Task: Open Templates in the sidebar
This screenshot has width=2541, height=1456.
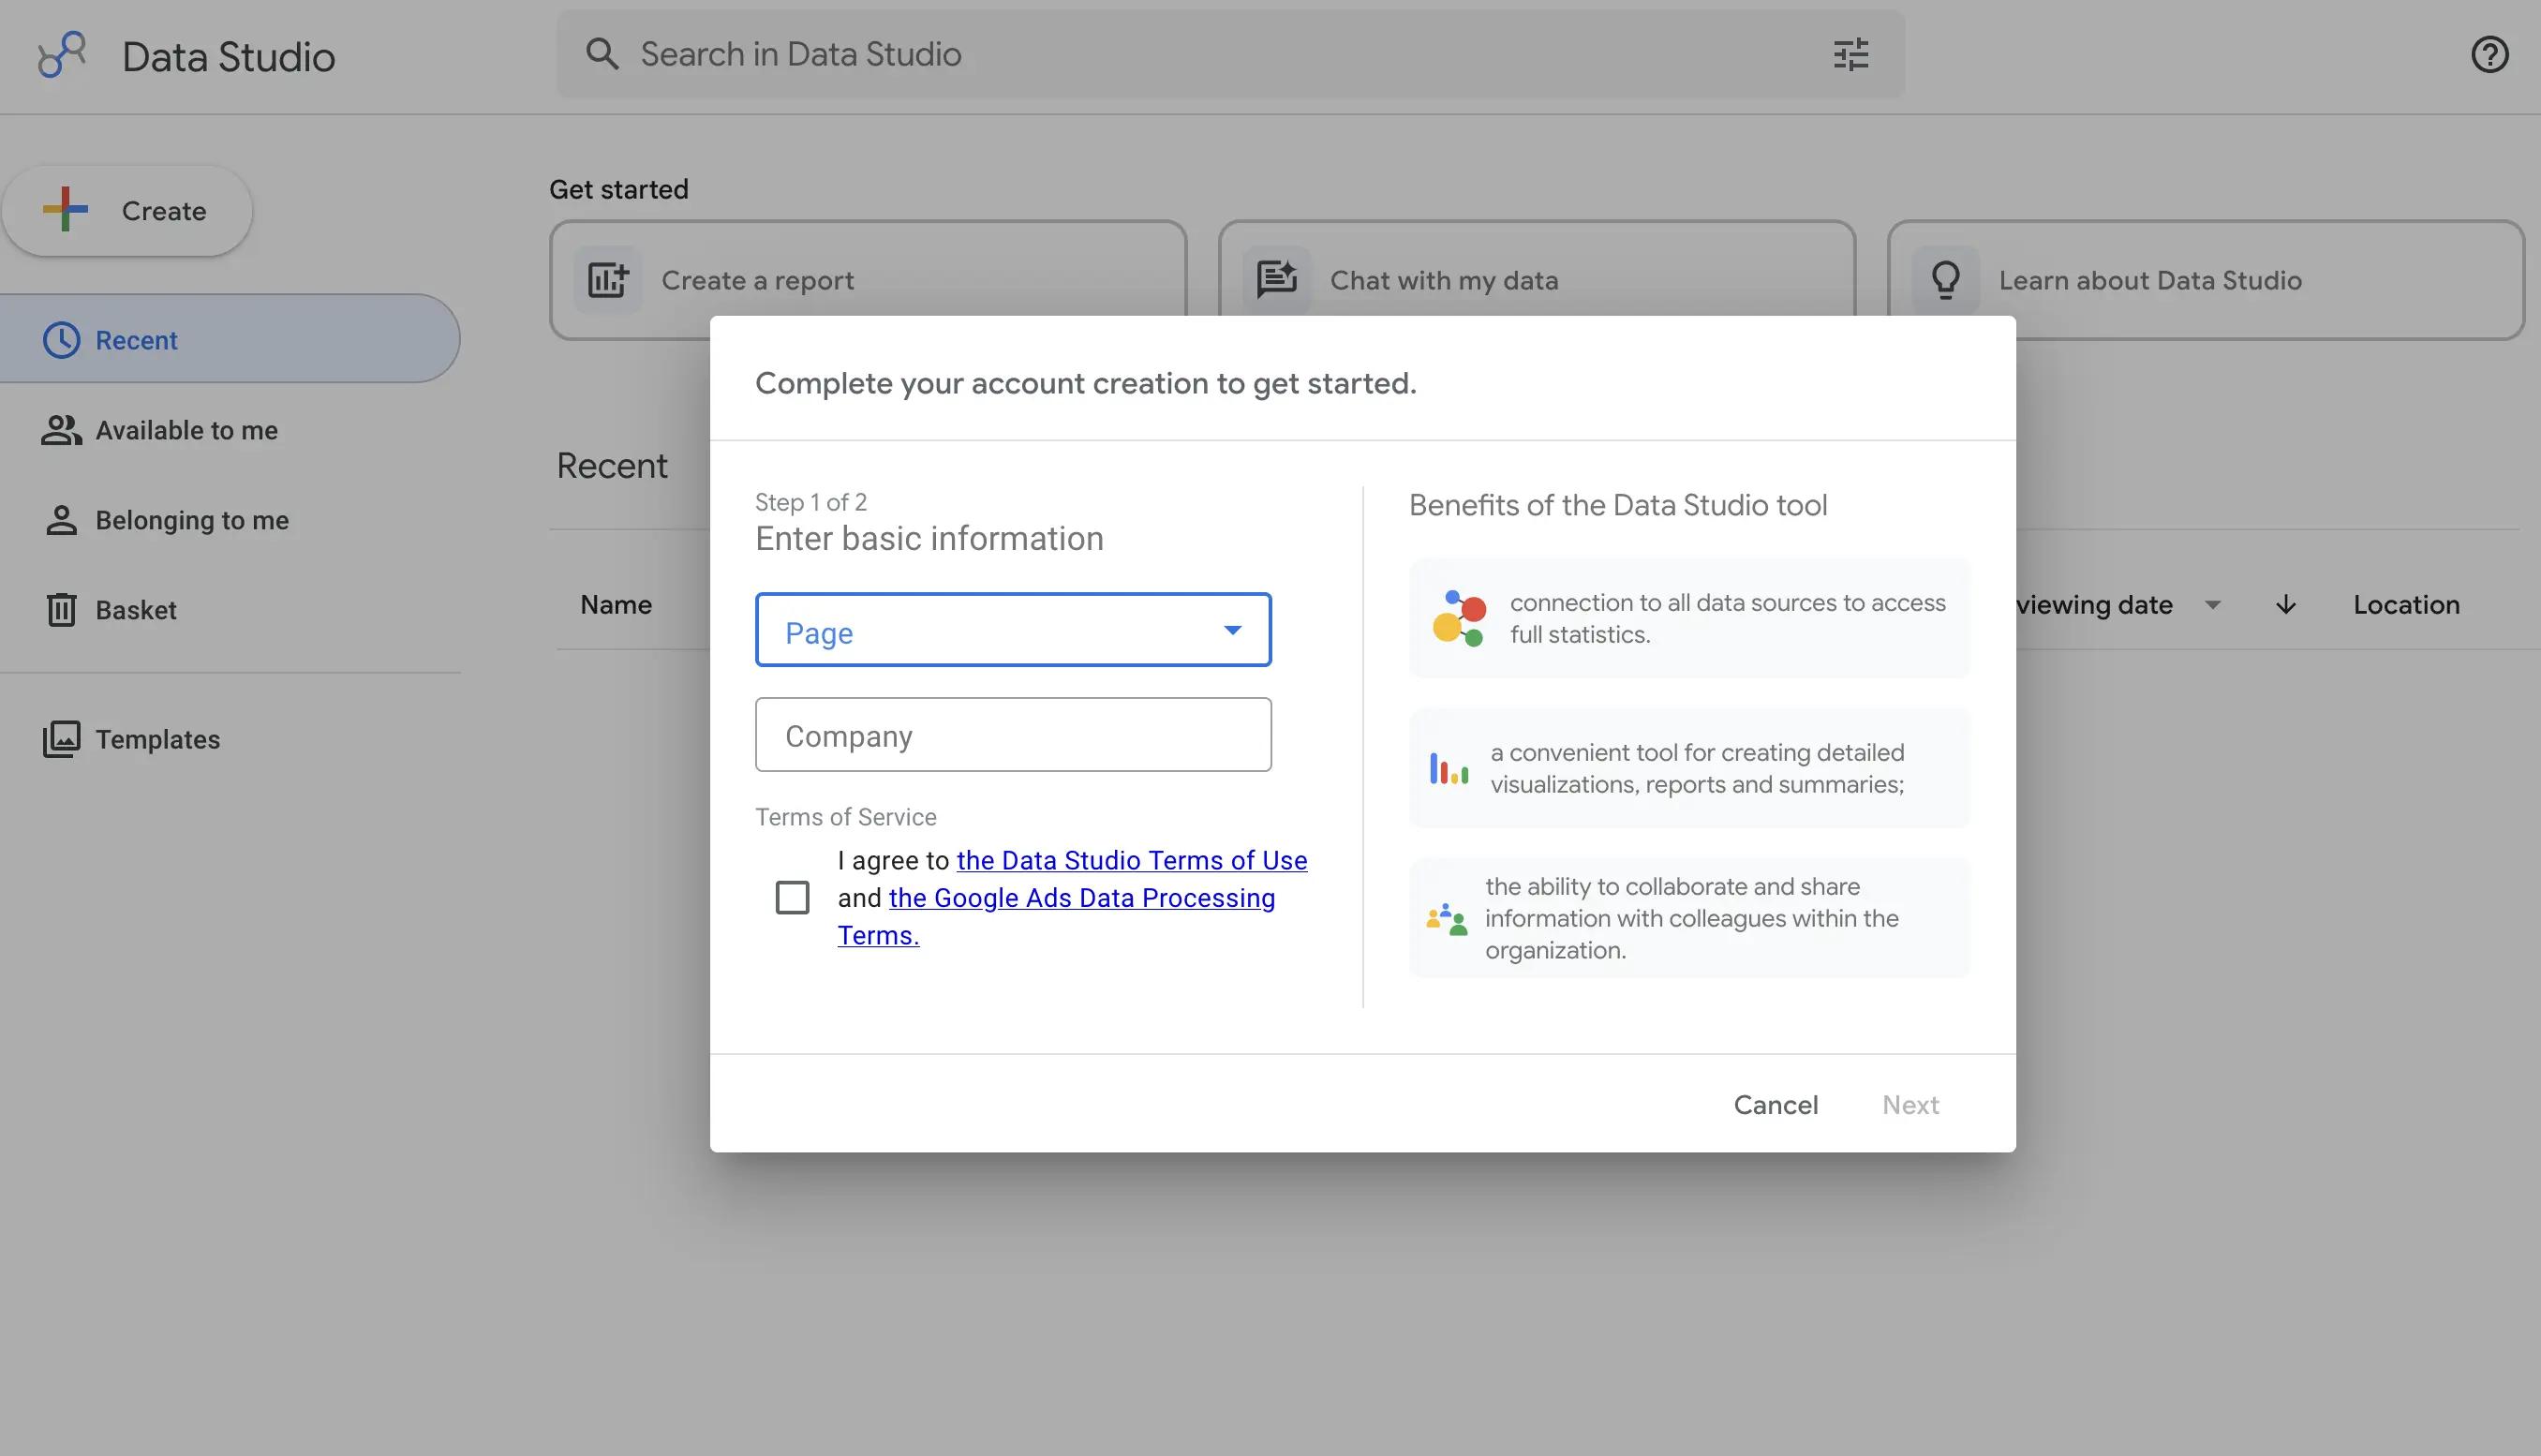Action: [157, 740]
